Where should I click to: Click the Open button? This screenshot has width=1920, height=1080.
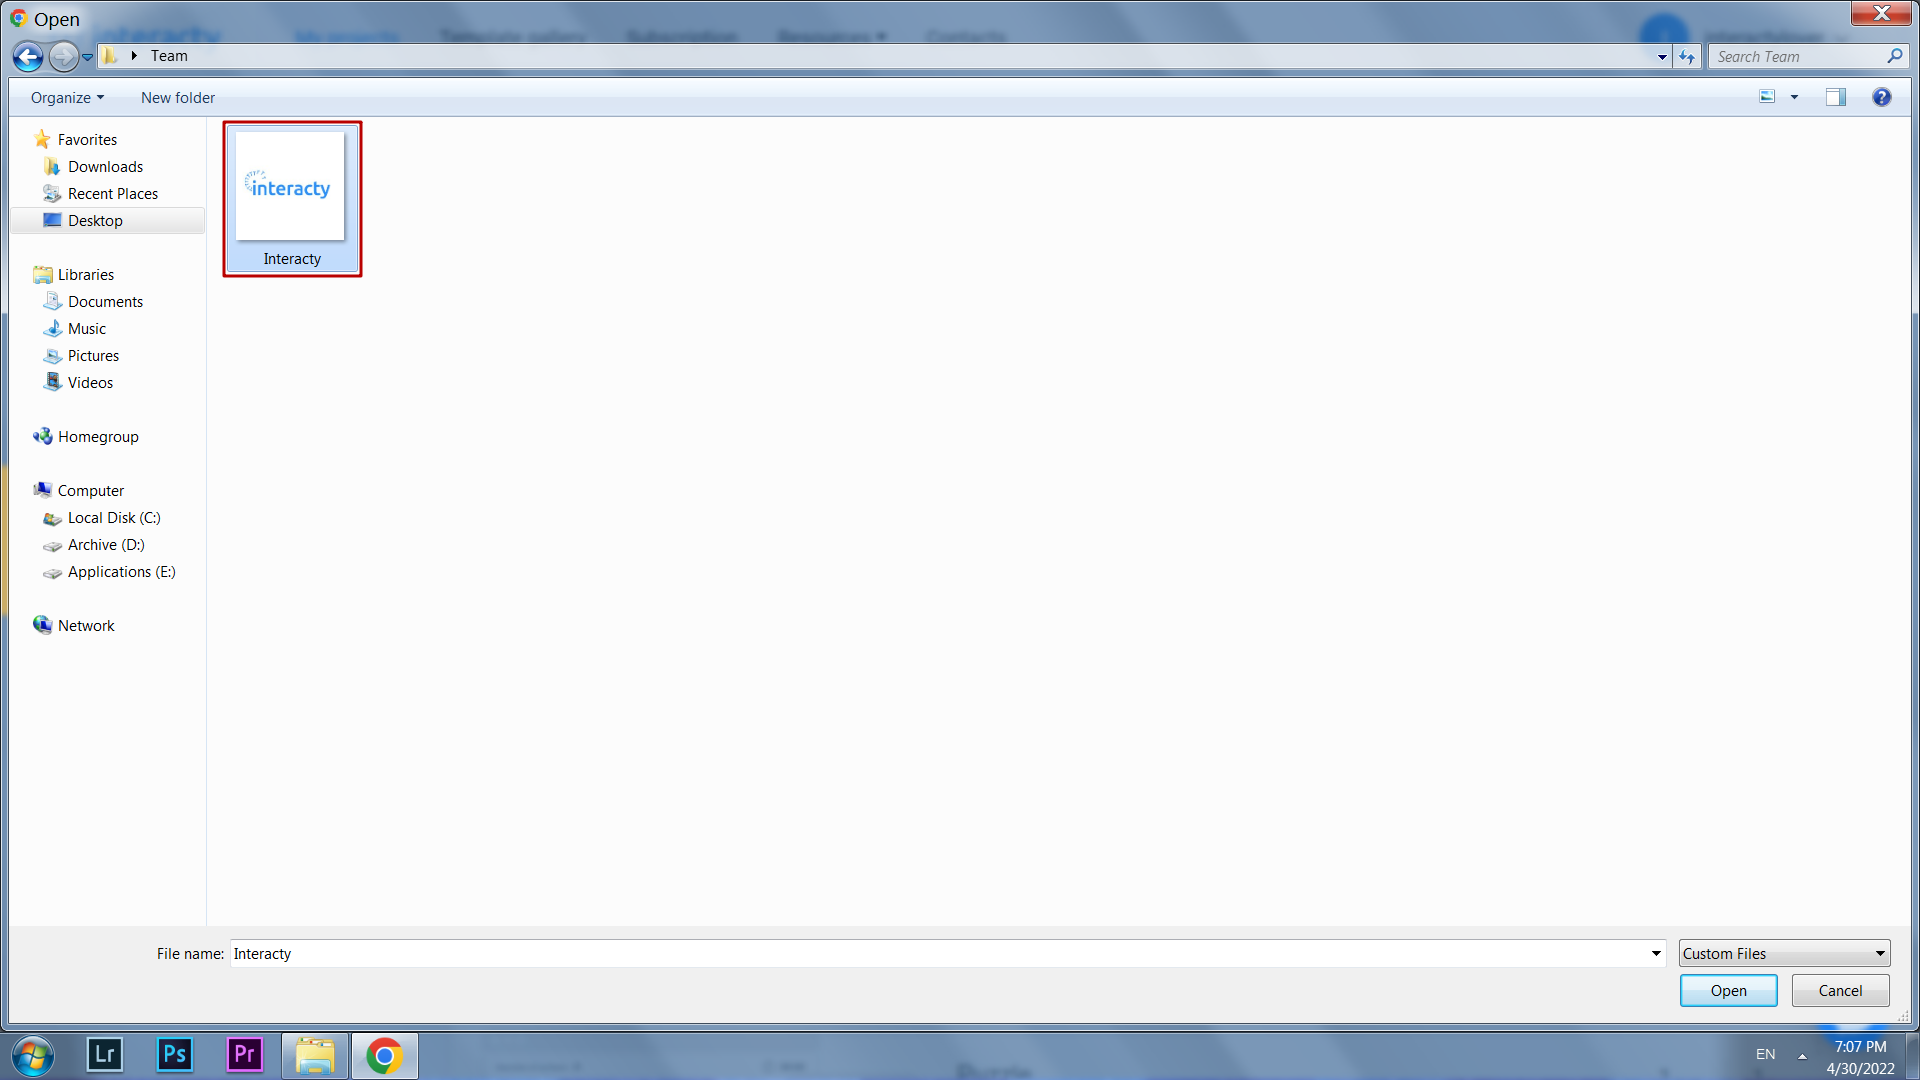click(x=1729, y=990)
